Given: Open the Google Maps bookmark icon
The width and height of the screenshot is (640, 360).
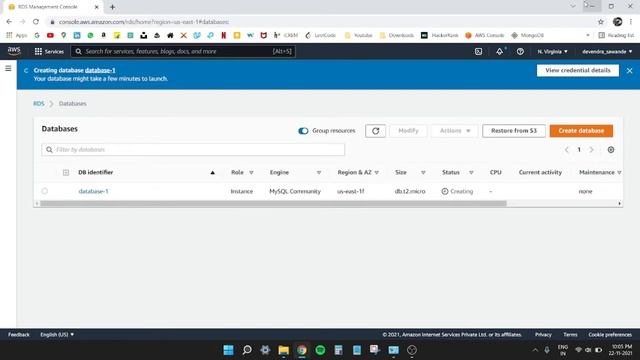Looking at the screenshot, I should tap(64, 36).
